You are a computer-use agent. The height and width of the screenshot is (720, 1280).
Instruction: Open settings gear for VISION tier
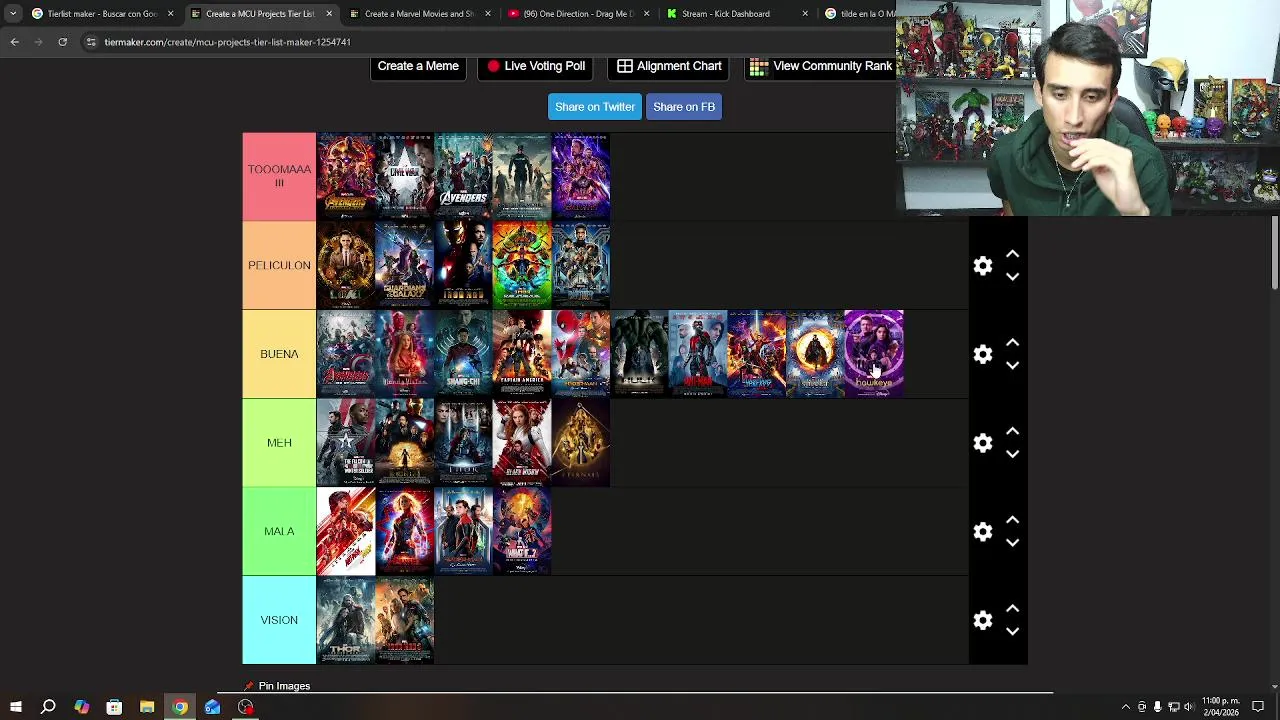(983, 620)
